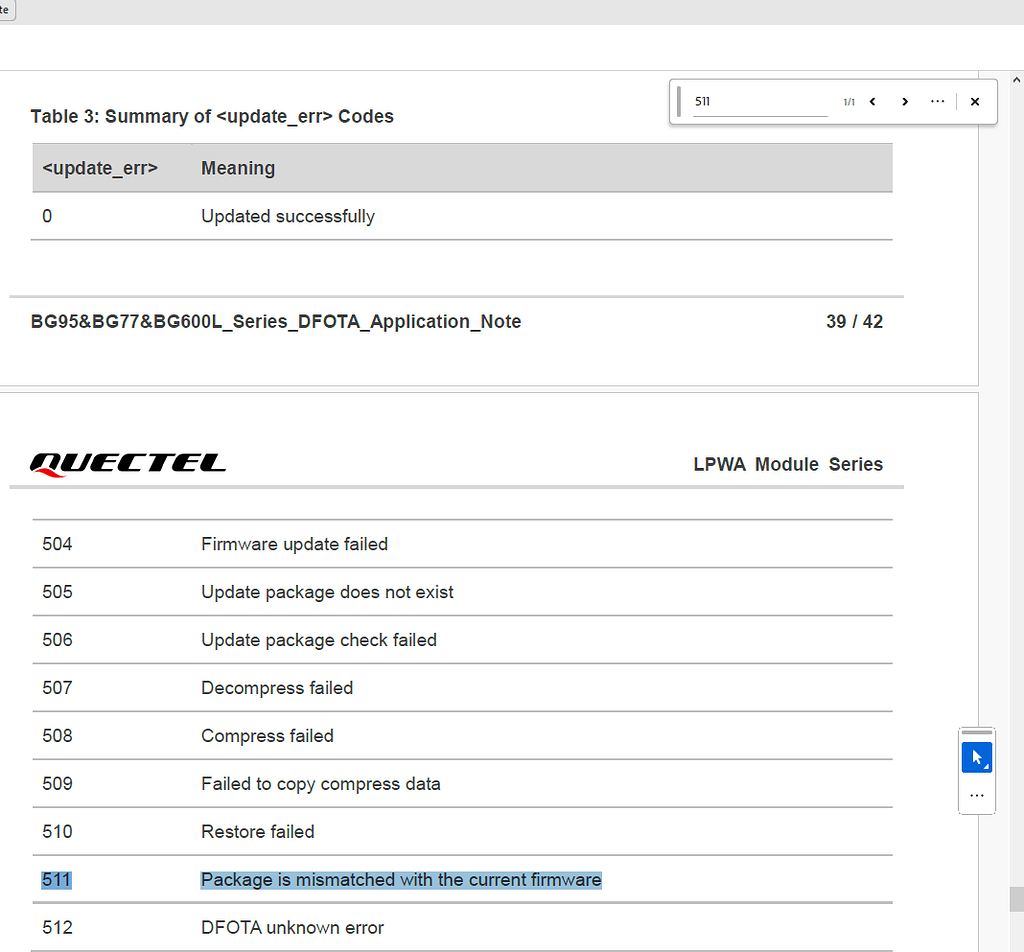Click the Package is mismatched highlighted text
The image size is (1024, 952).
tap(401, 879)
